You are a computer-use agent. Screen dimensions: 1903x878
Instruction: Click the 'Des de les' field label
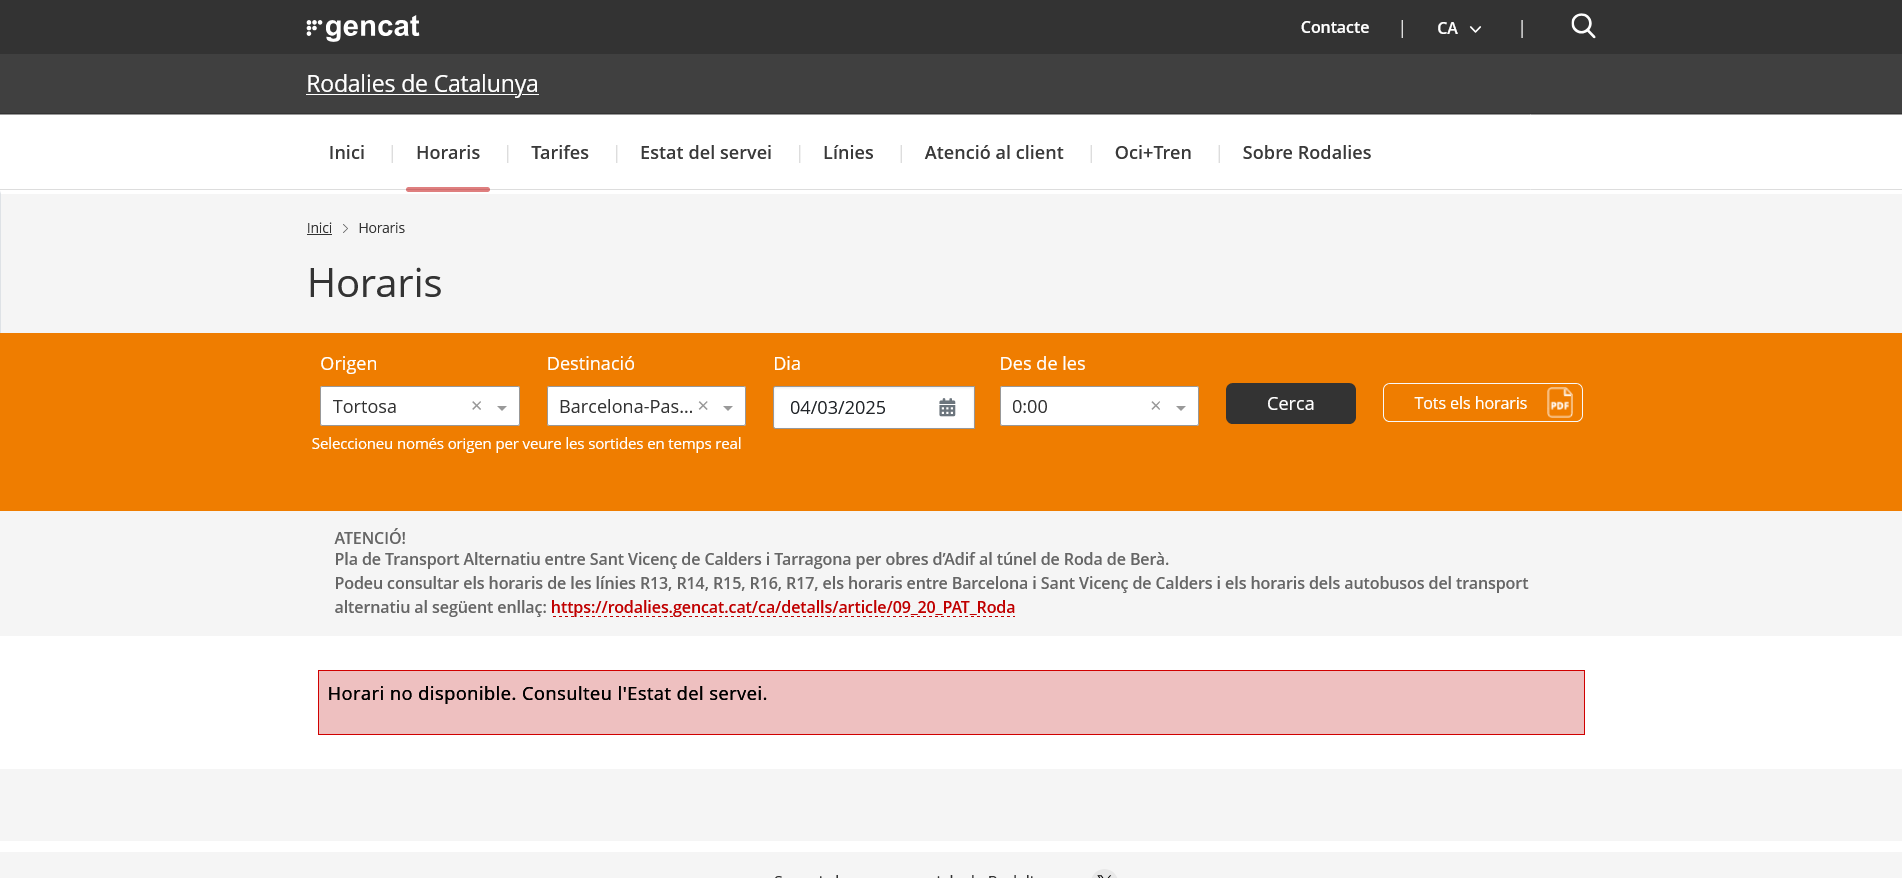click(1042, 364)
